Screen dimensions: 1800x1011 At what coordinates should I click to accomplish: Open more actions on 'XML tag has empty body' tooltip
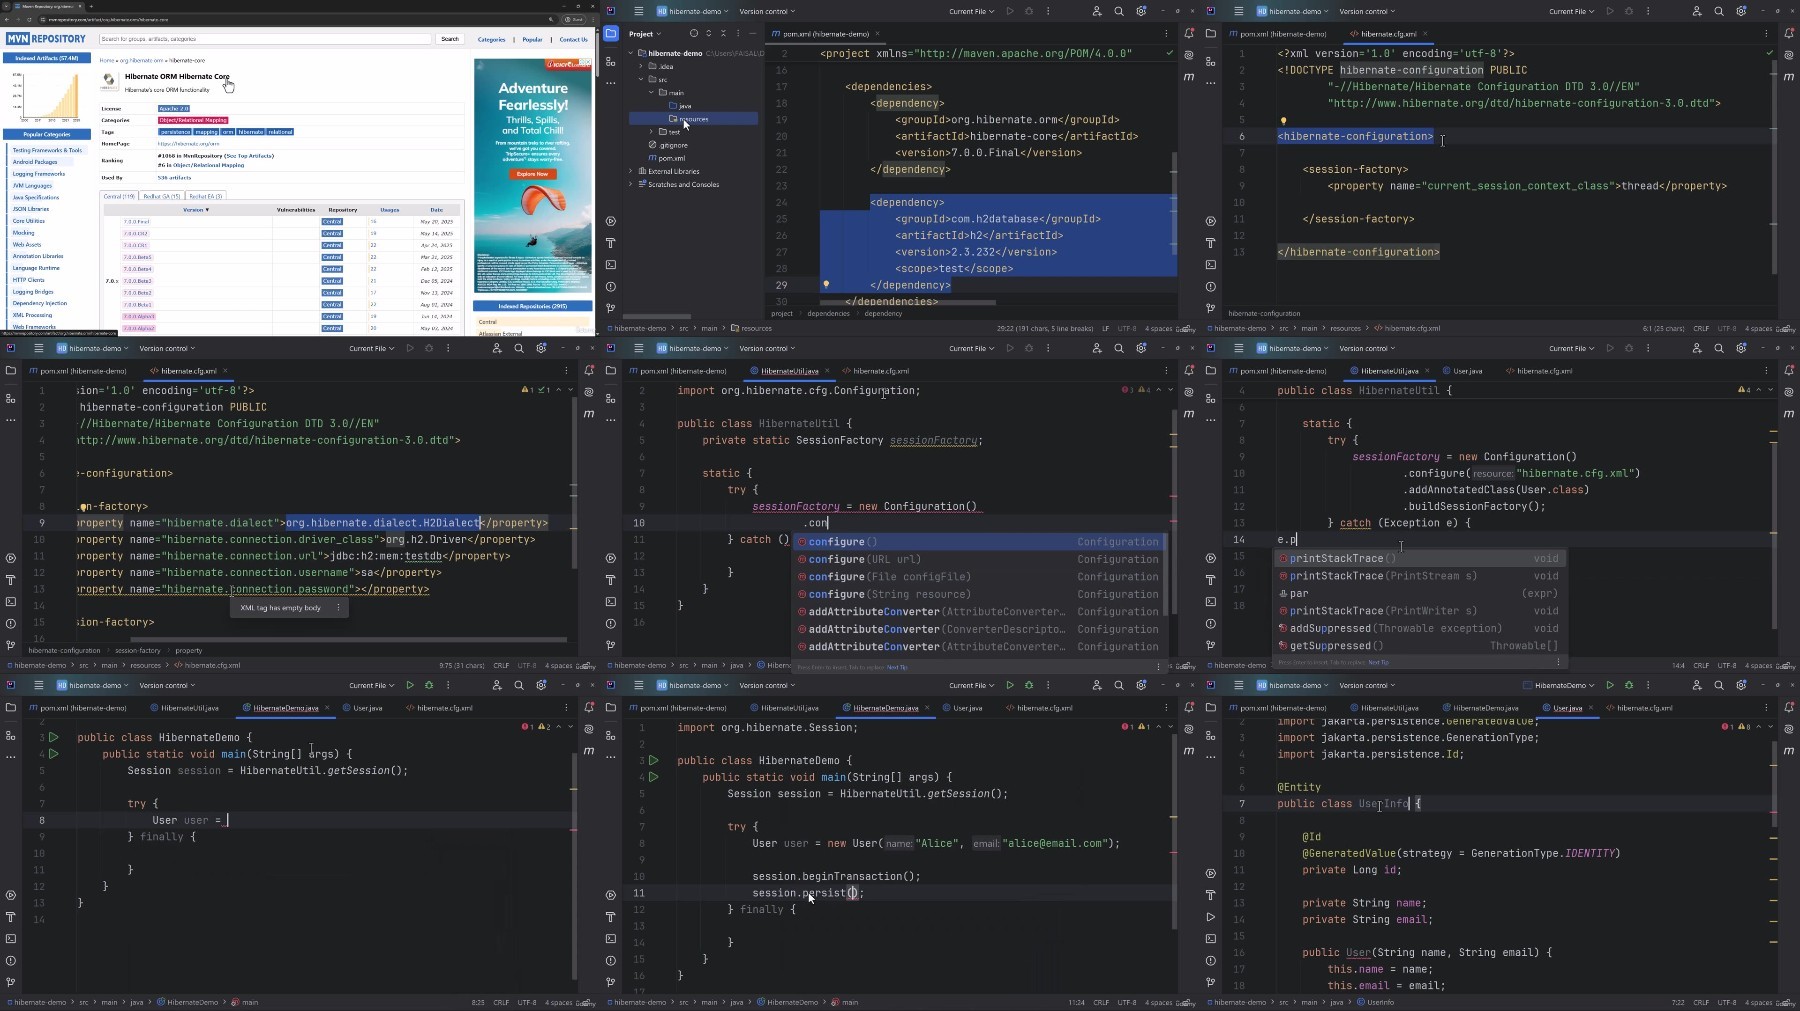338,608
